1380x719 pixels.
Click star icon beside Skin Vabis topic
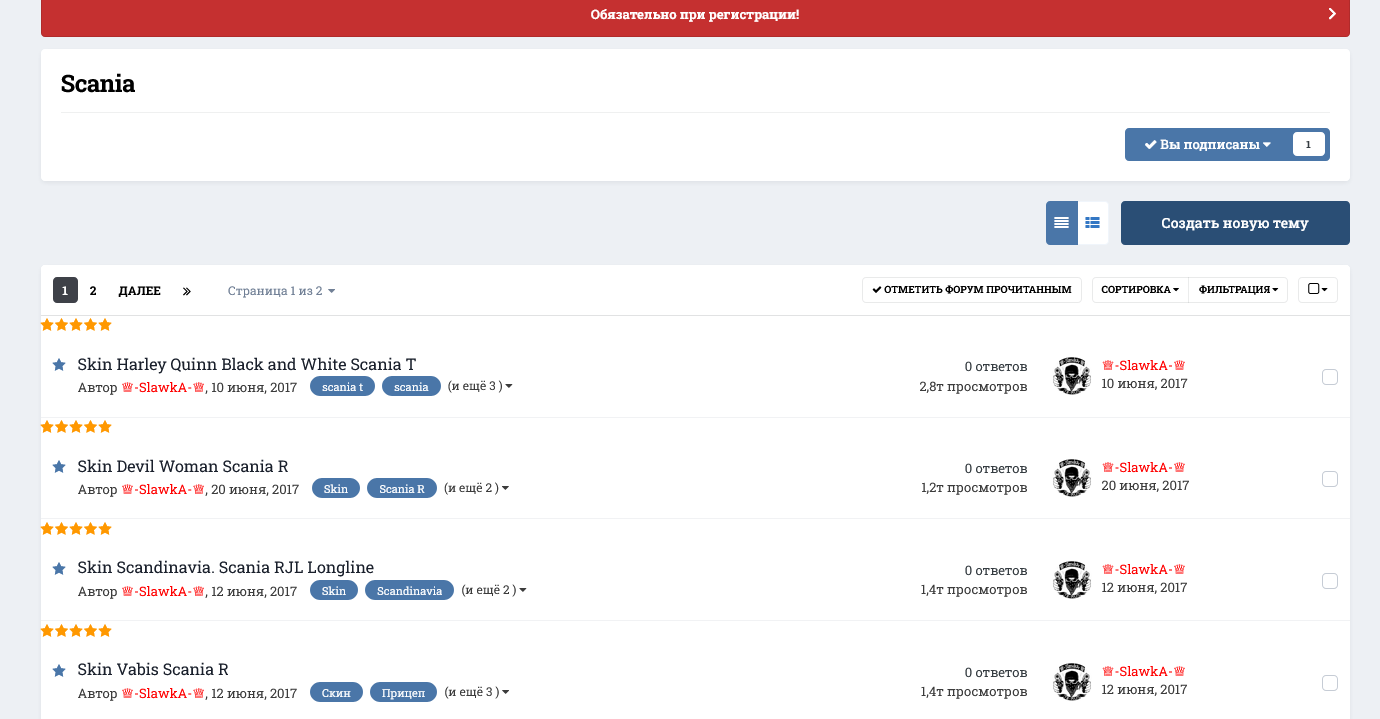click(59, 670)
